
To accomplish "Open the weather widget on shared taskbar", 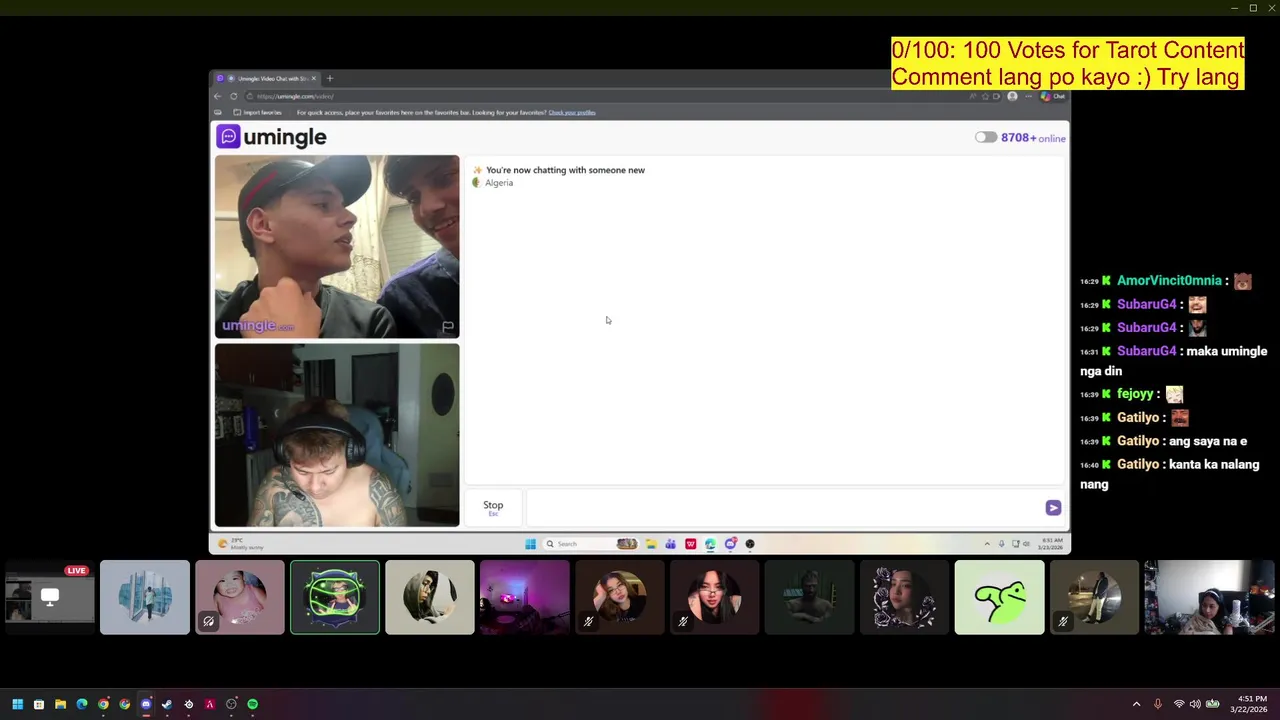I will pos(238,544).
